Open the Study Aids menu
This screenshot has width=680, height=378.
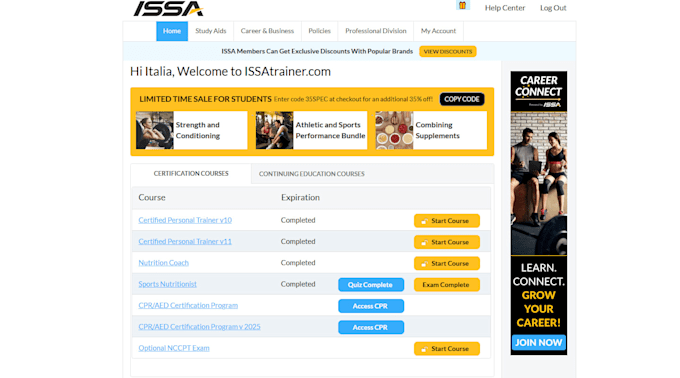pyautogui.click(x=210, y=31)
